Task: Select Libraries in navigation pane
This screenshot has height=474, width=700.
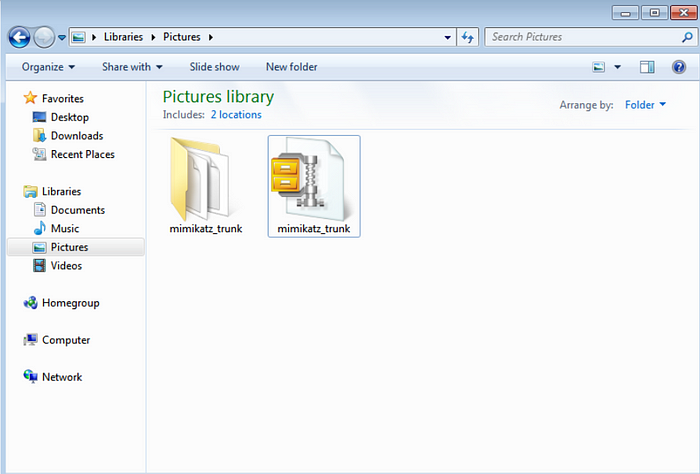Action: point(62,191)
